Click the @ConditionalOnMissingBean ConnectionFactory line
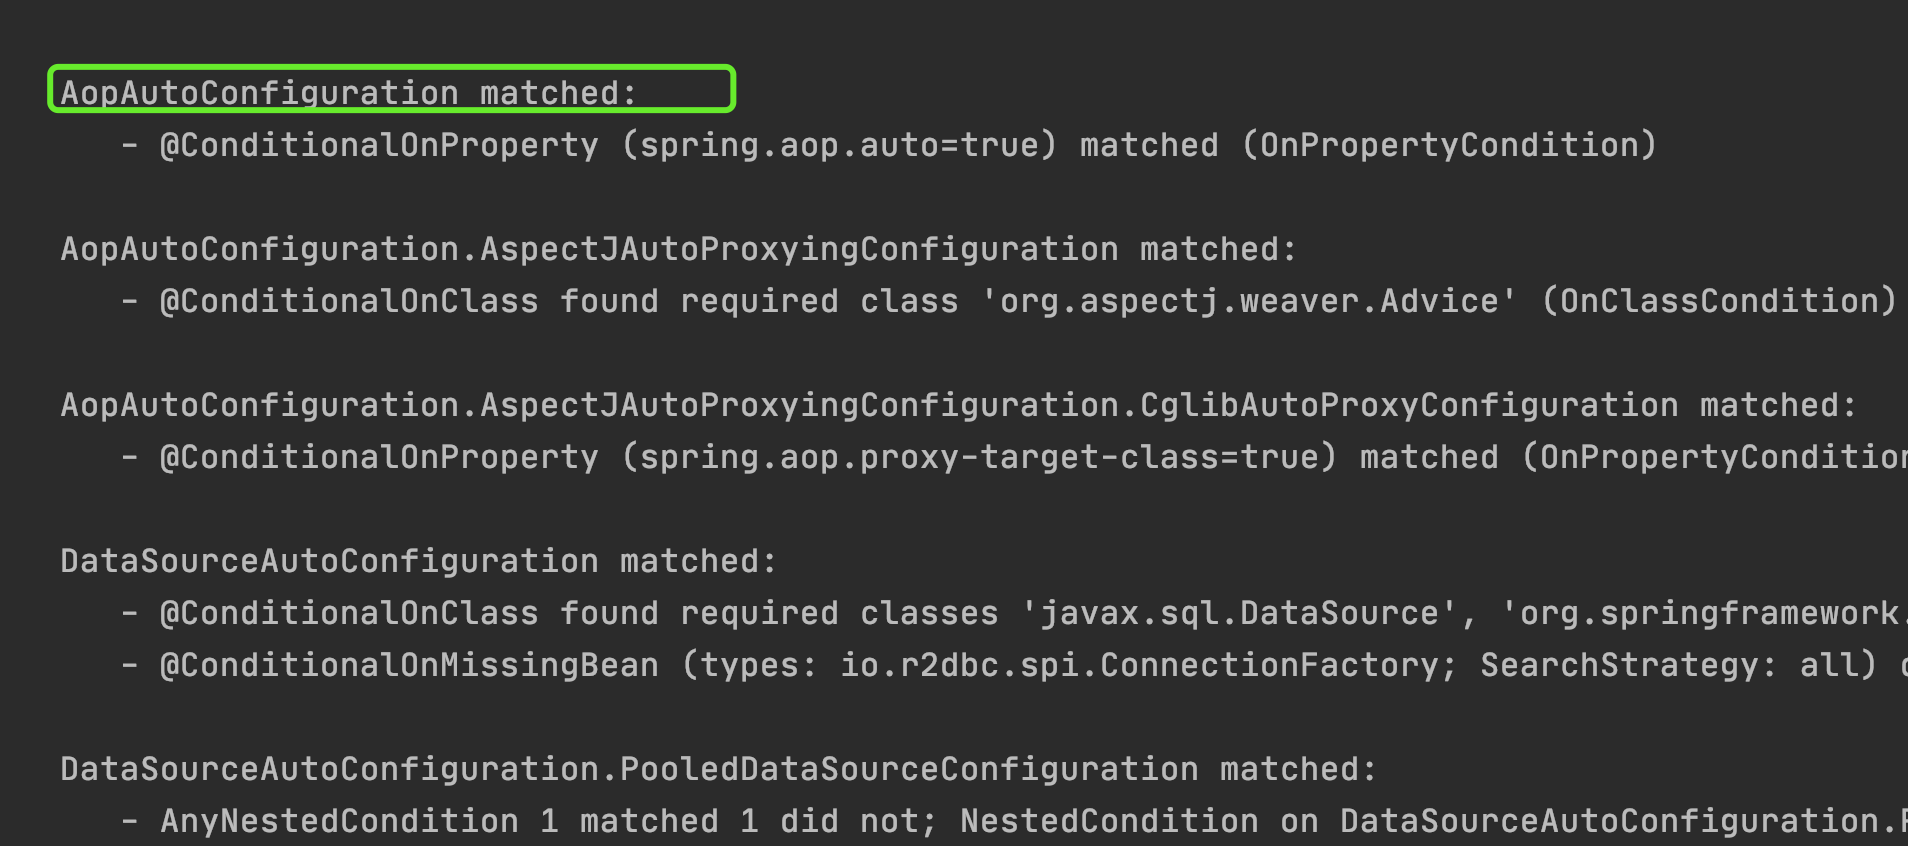The height and width of the screenshot is (846, 1908). 1014,665
